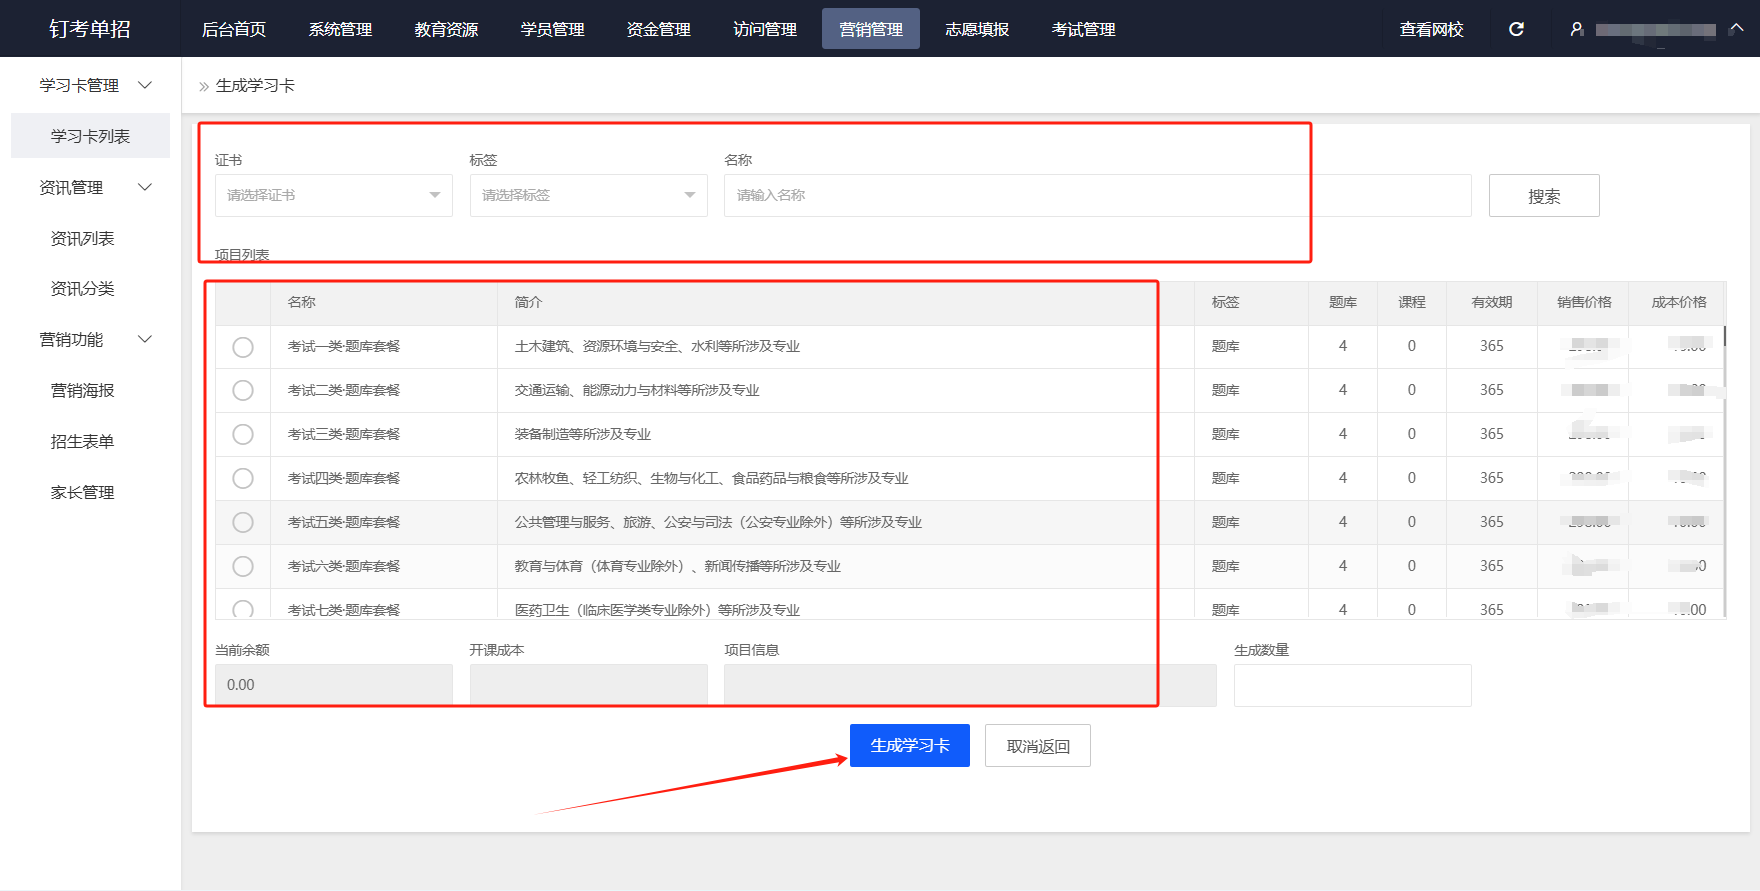Focus the 名称 search input field

pyautogui.click(x=1096, y=196)
